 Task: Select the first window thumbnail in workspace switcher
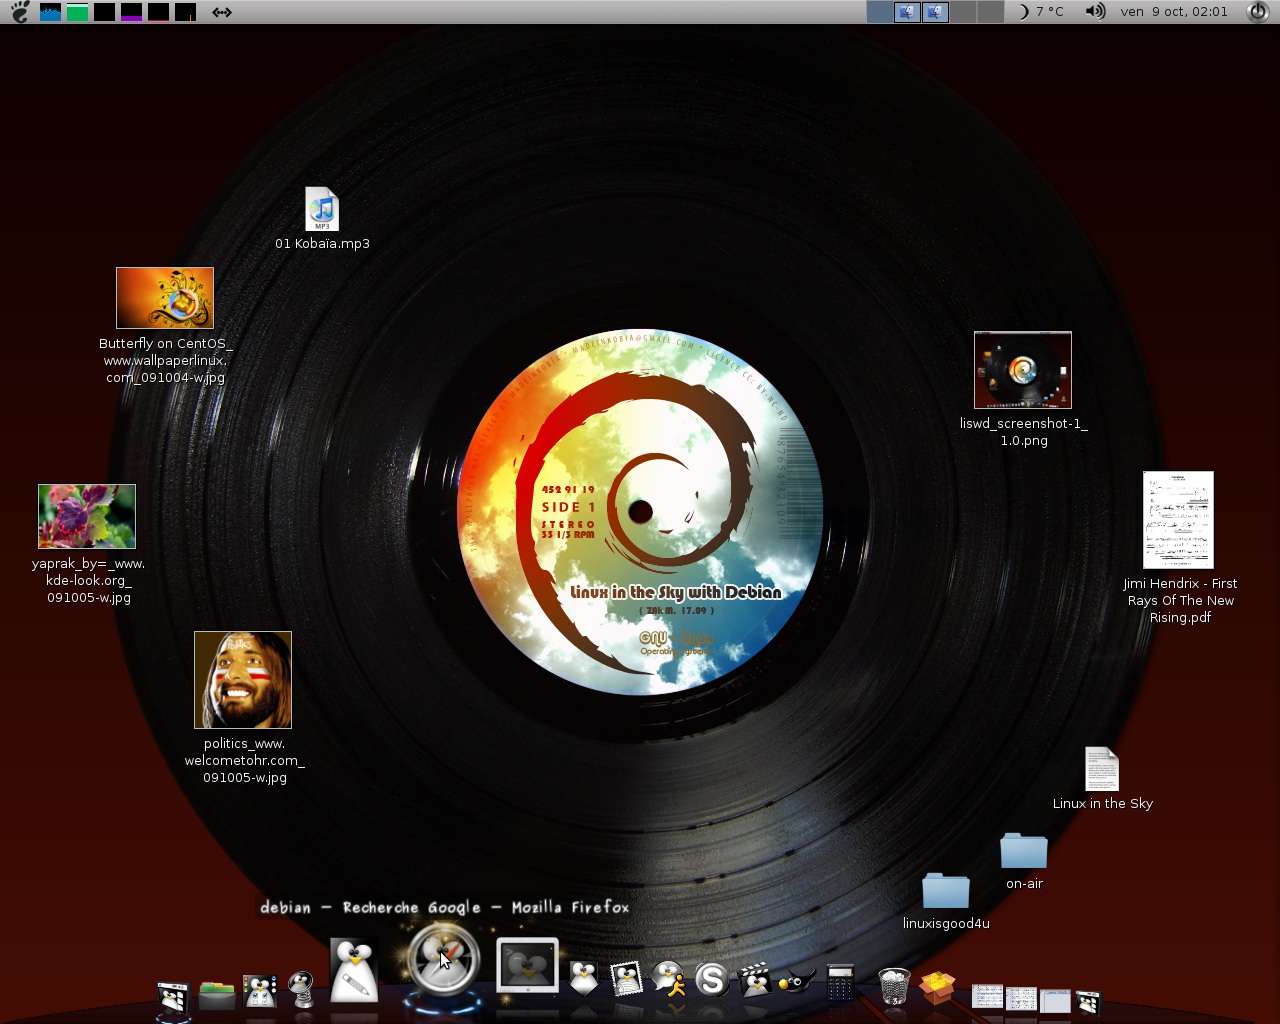coord(907,12)
